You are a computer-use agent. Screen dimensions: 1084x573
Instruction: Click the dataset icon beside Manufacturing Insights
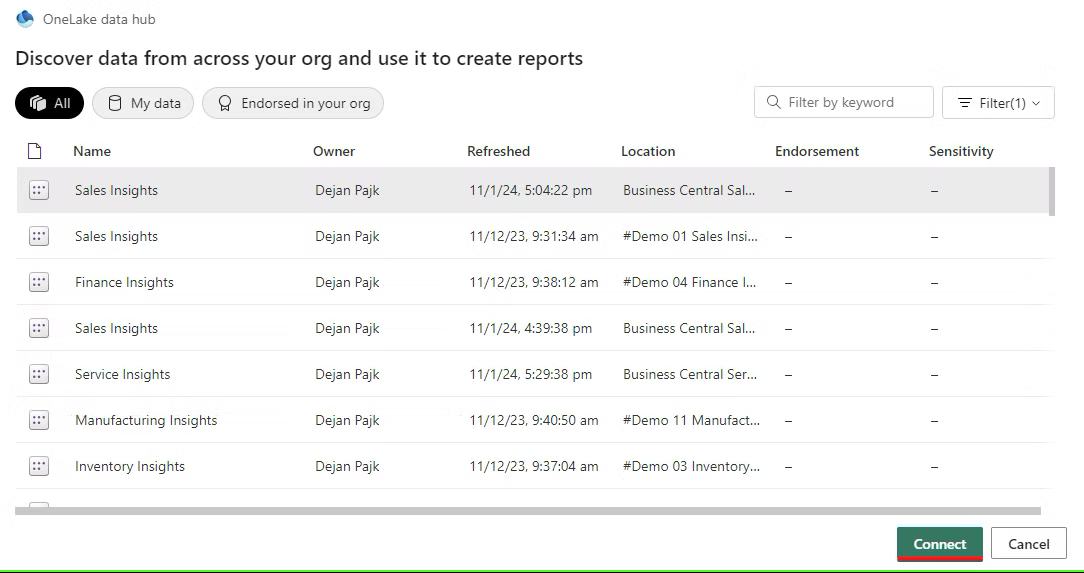click(39, 421)
